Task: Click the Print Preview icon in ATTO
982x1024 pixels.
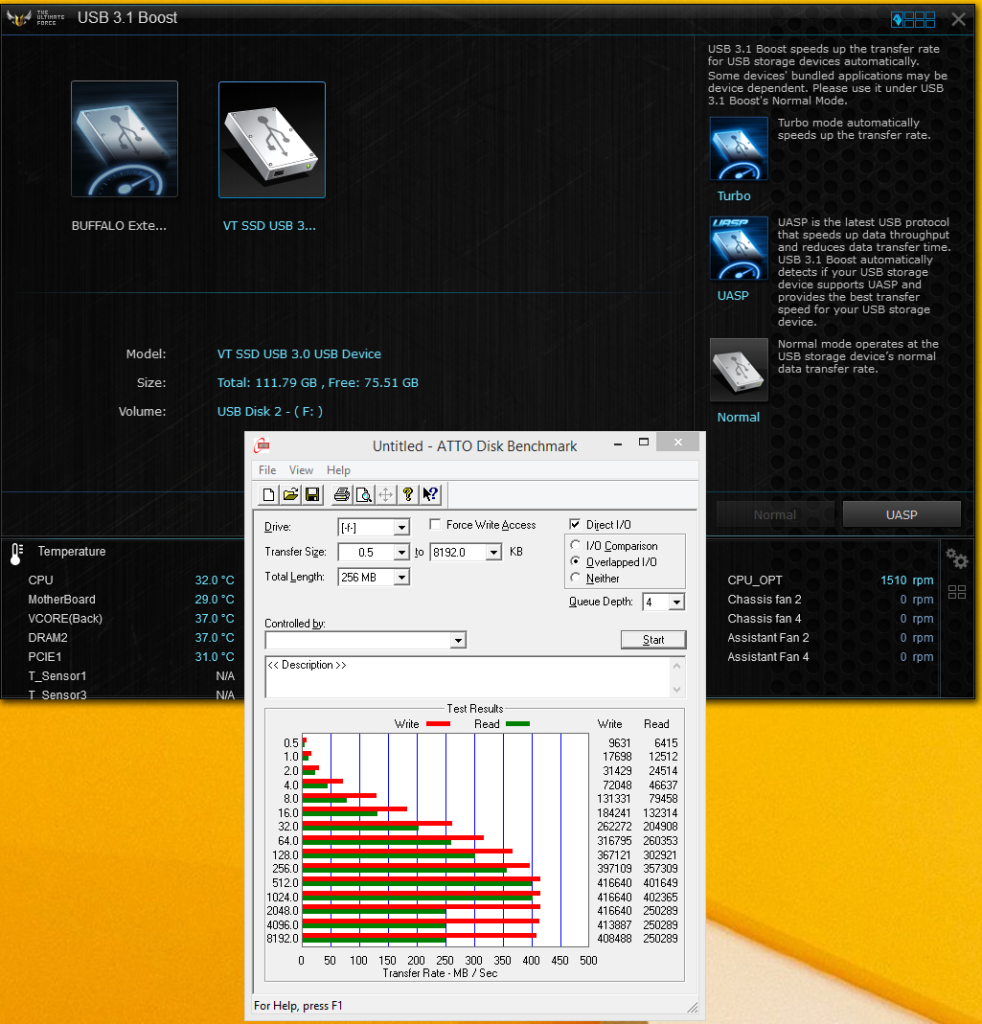Action: click(364, 494)
